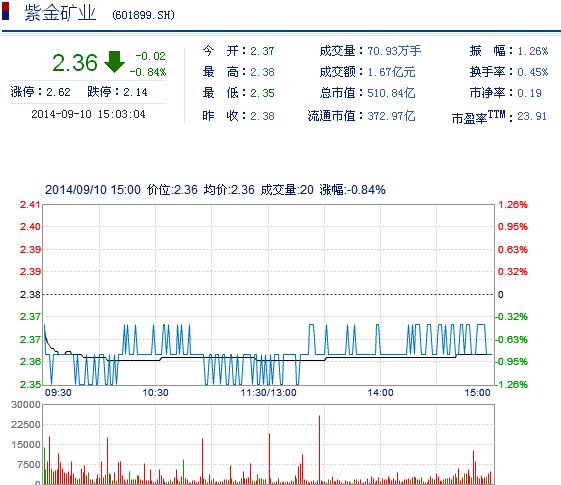
Task: Click total market cap 510.84亿
Action: [x=391, y=93]
